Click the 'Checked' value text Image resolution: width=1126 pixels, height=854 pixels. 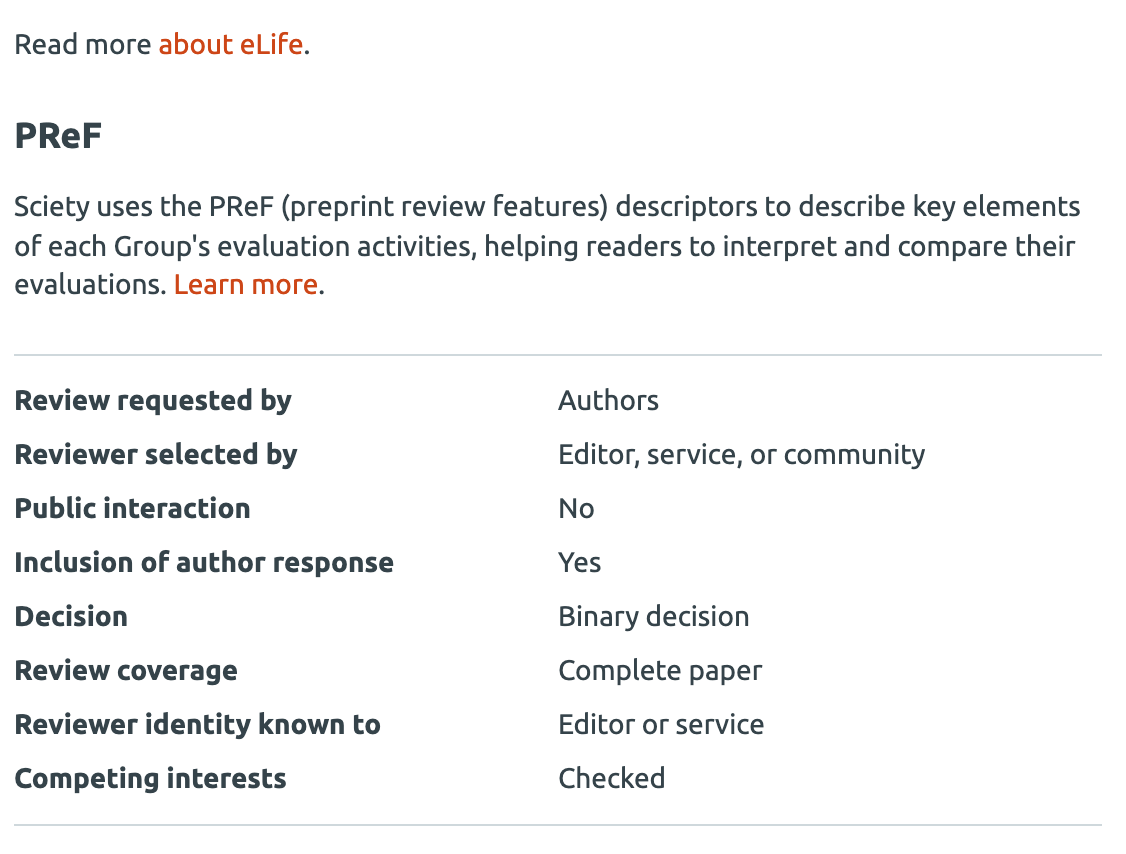[x=611, y=779]
